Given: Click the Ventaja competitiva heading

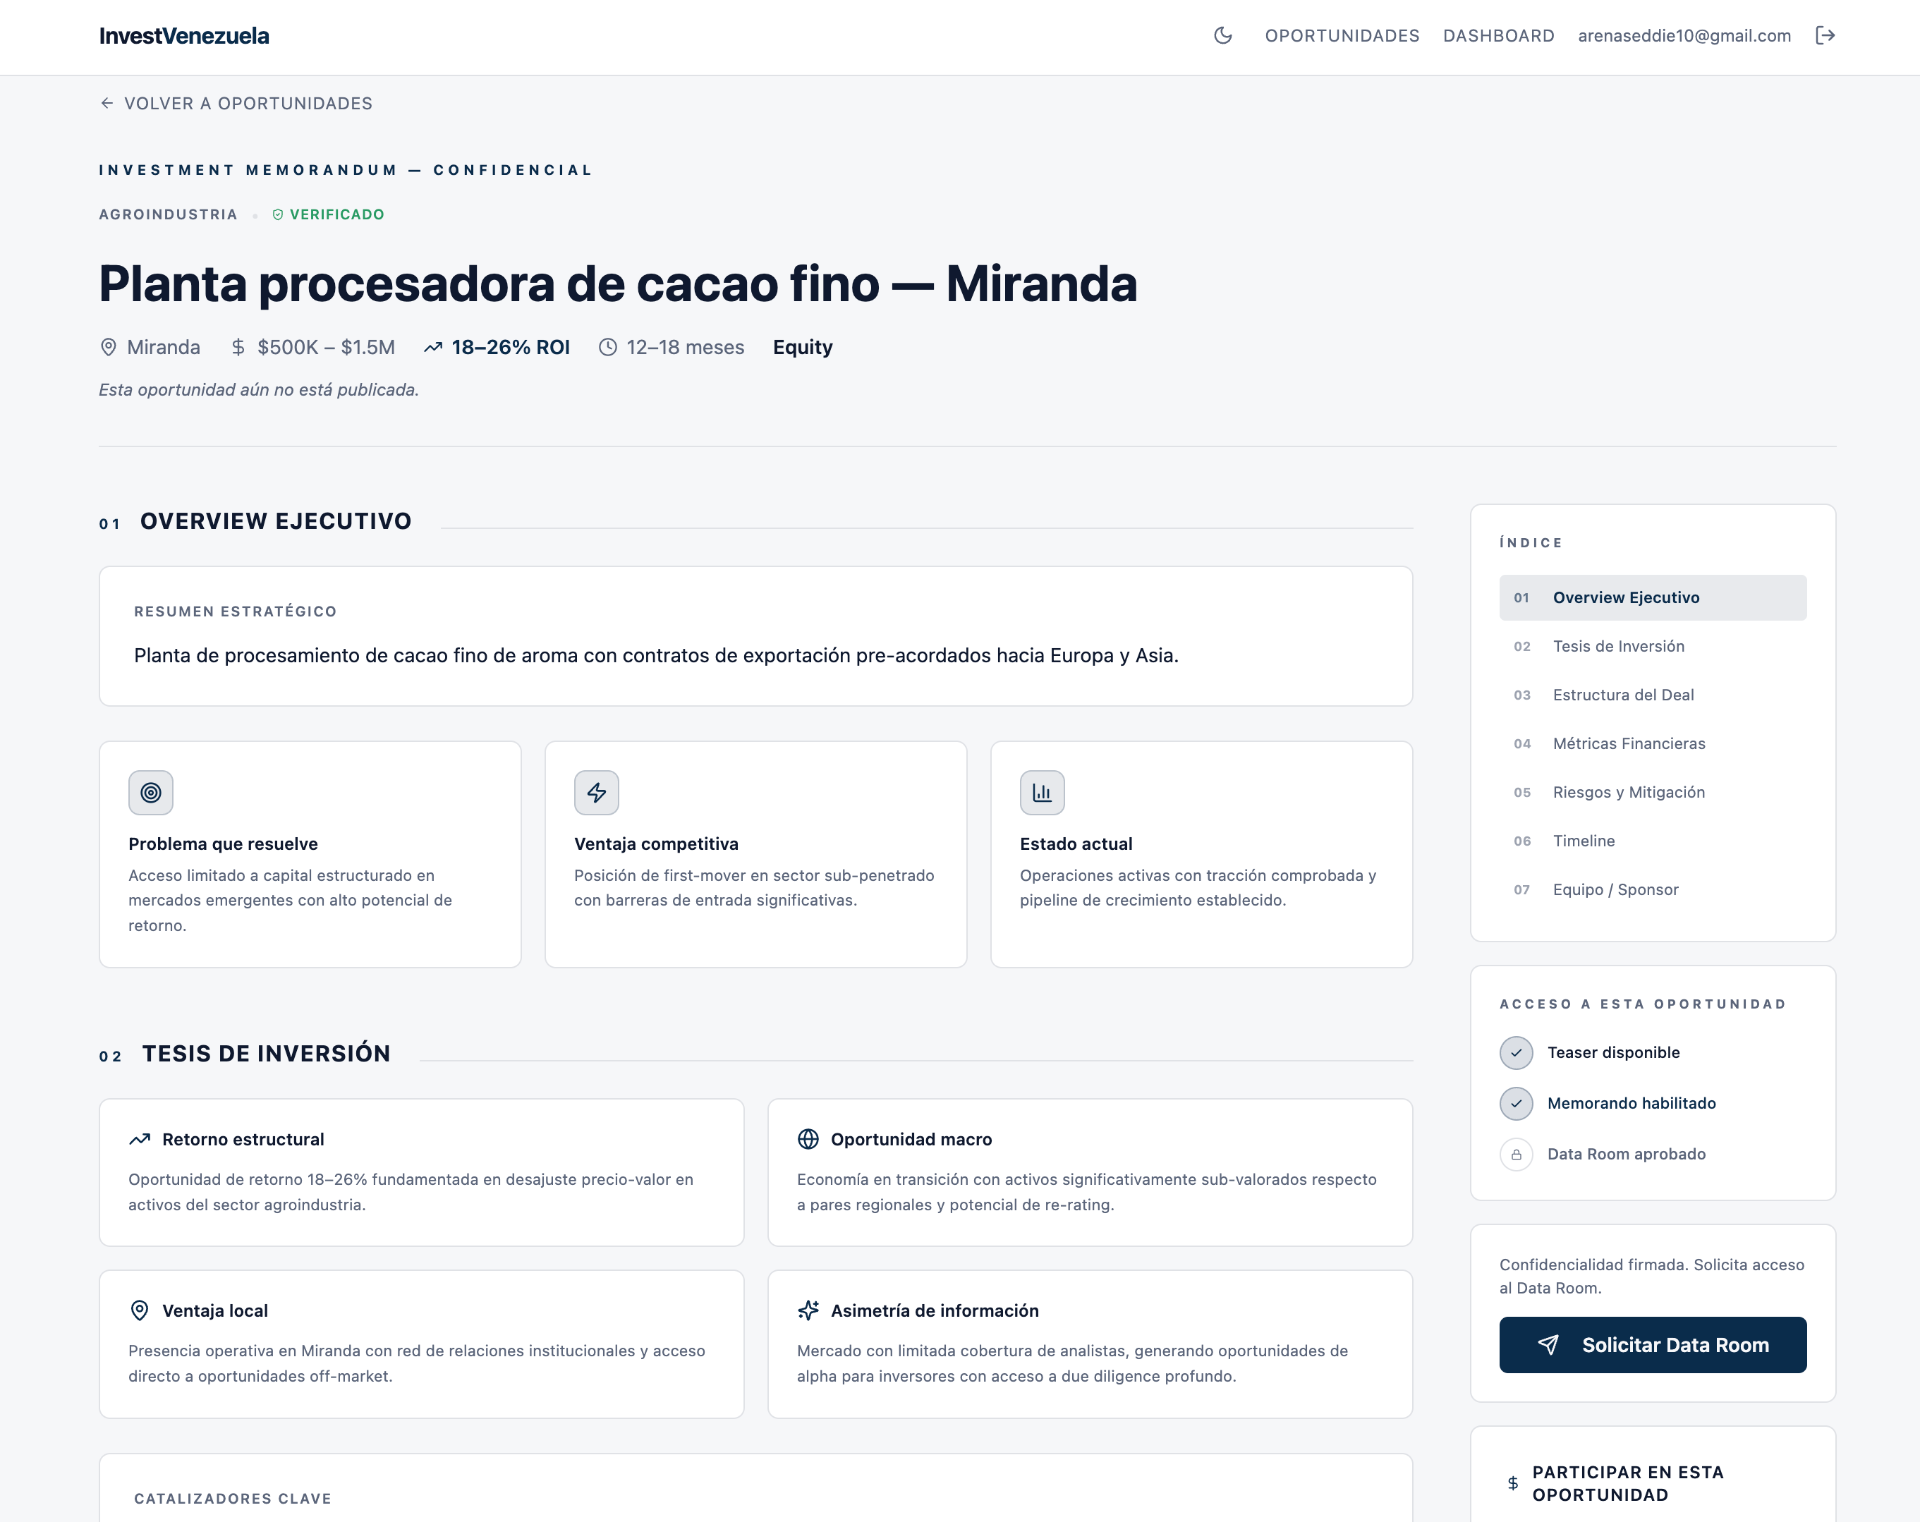Looking at the screenshot, I should click(x=656, y=844).
